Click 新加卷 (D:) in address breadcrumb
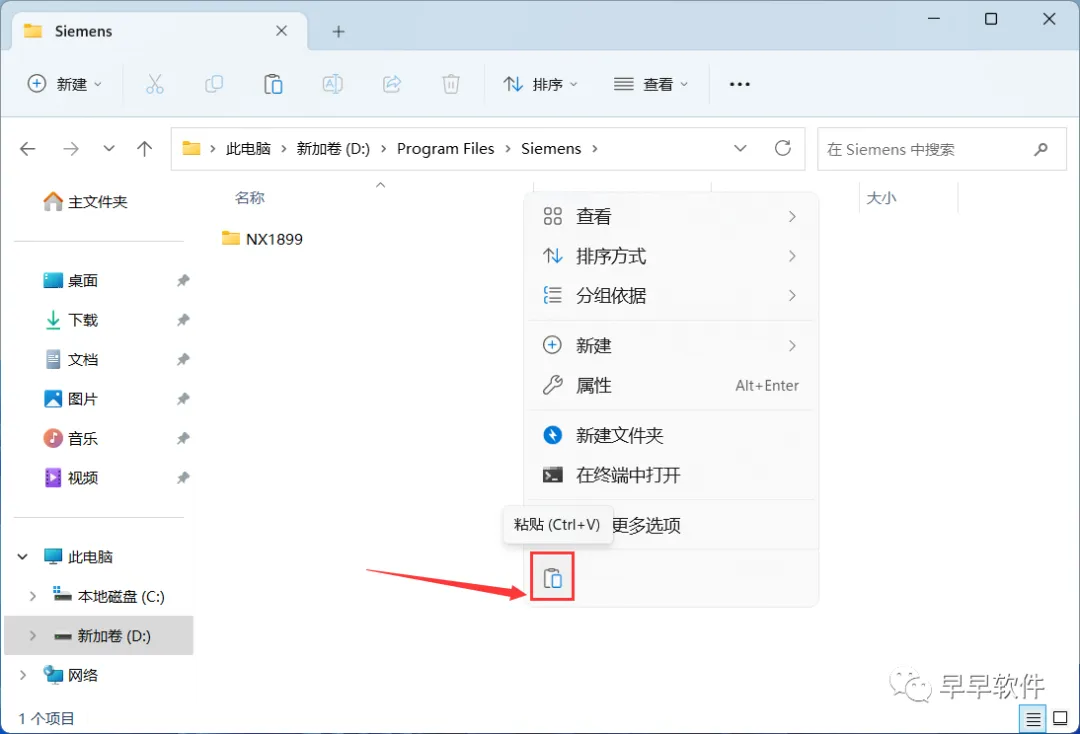 333,149
